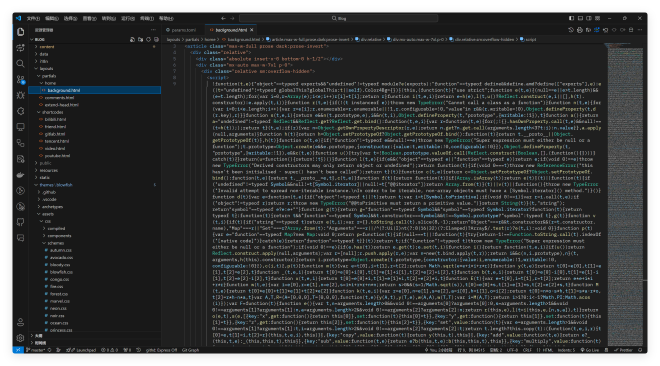Screen dimensions: 660x366
Task: Open the GitHub view in activity bar
Action: tap(20, 222)
